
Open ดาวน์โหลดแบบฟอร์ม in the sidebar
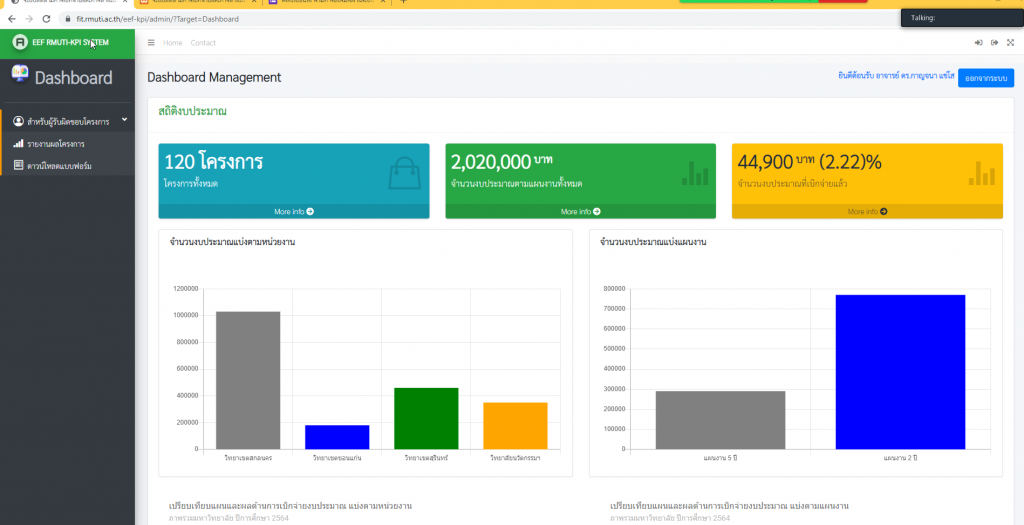[x=60, y=166]
